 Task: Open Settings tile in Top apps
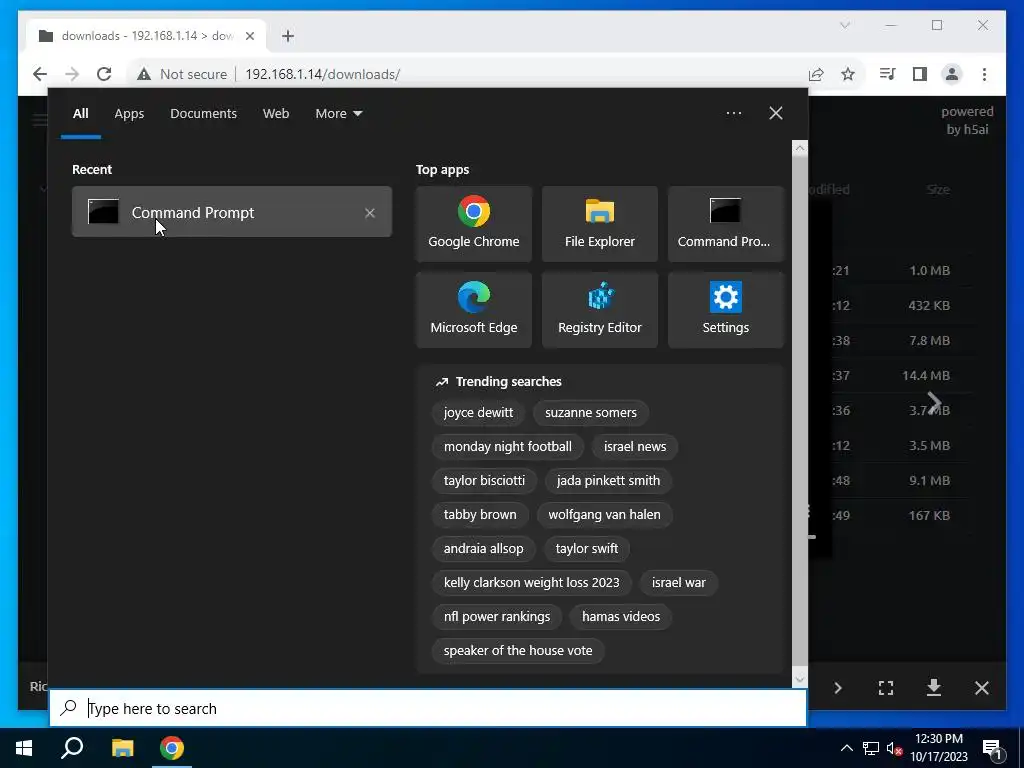[x=725, y=310]
